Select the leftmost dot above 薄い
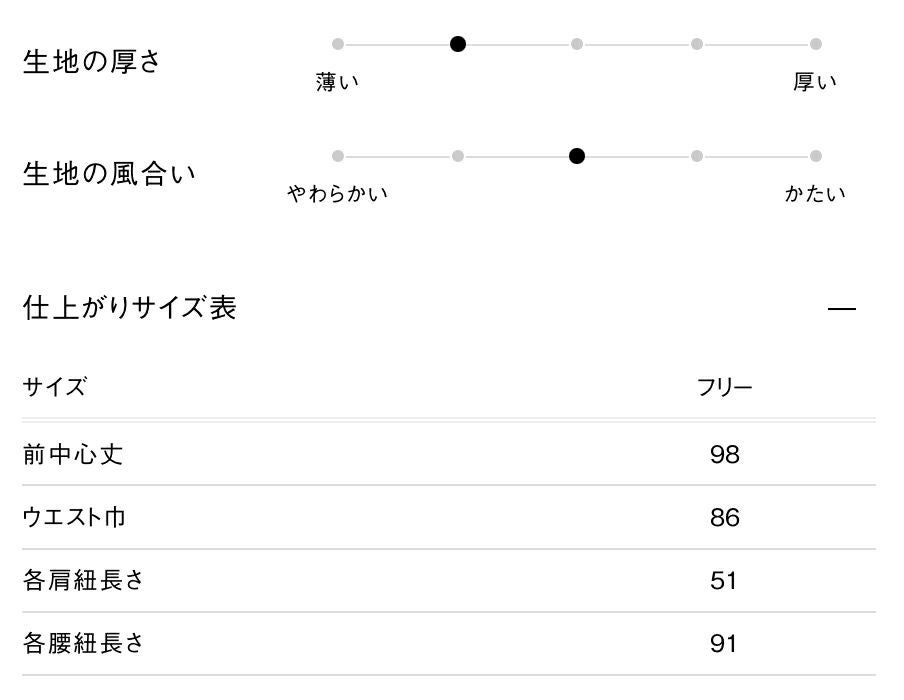 click(338, 44)
